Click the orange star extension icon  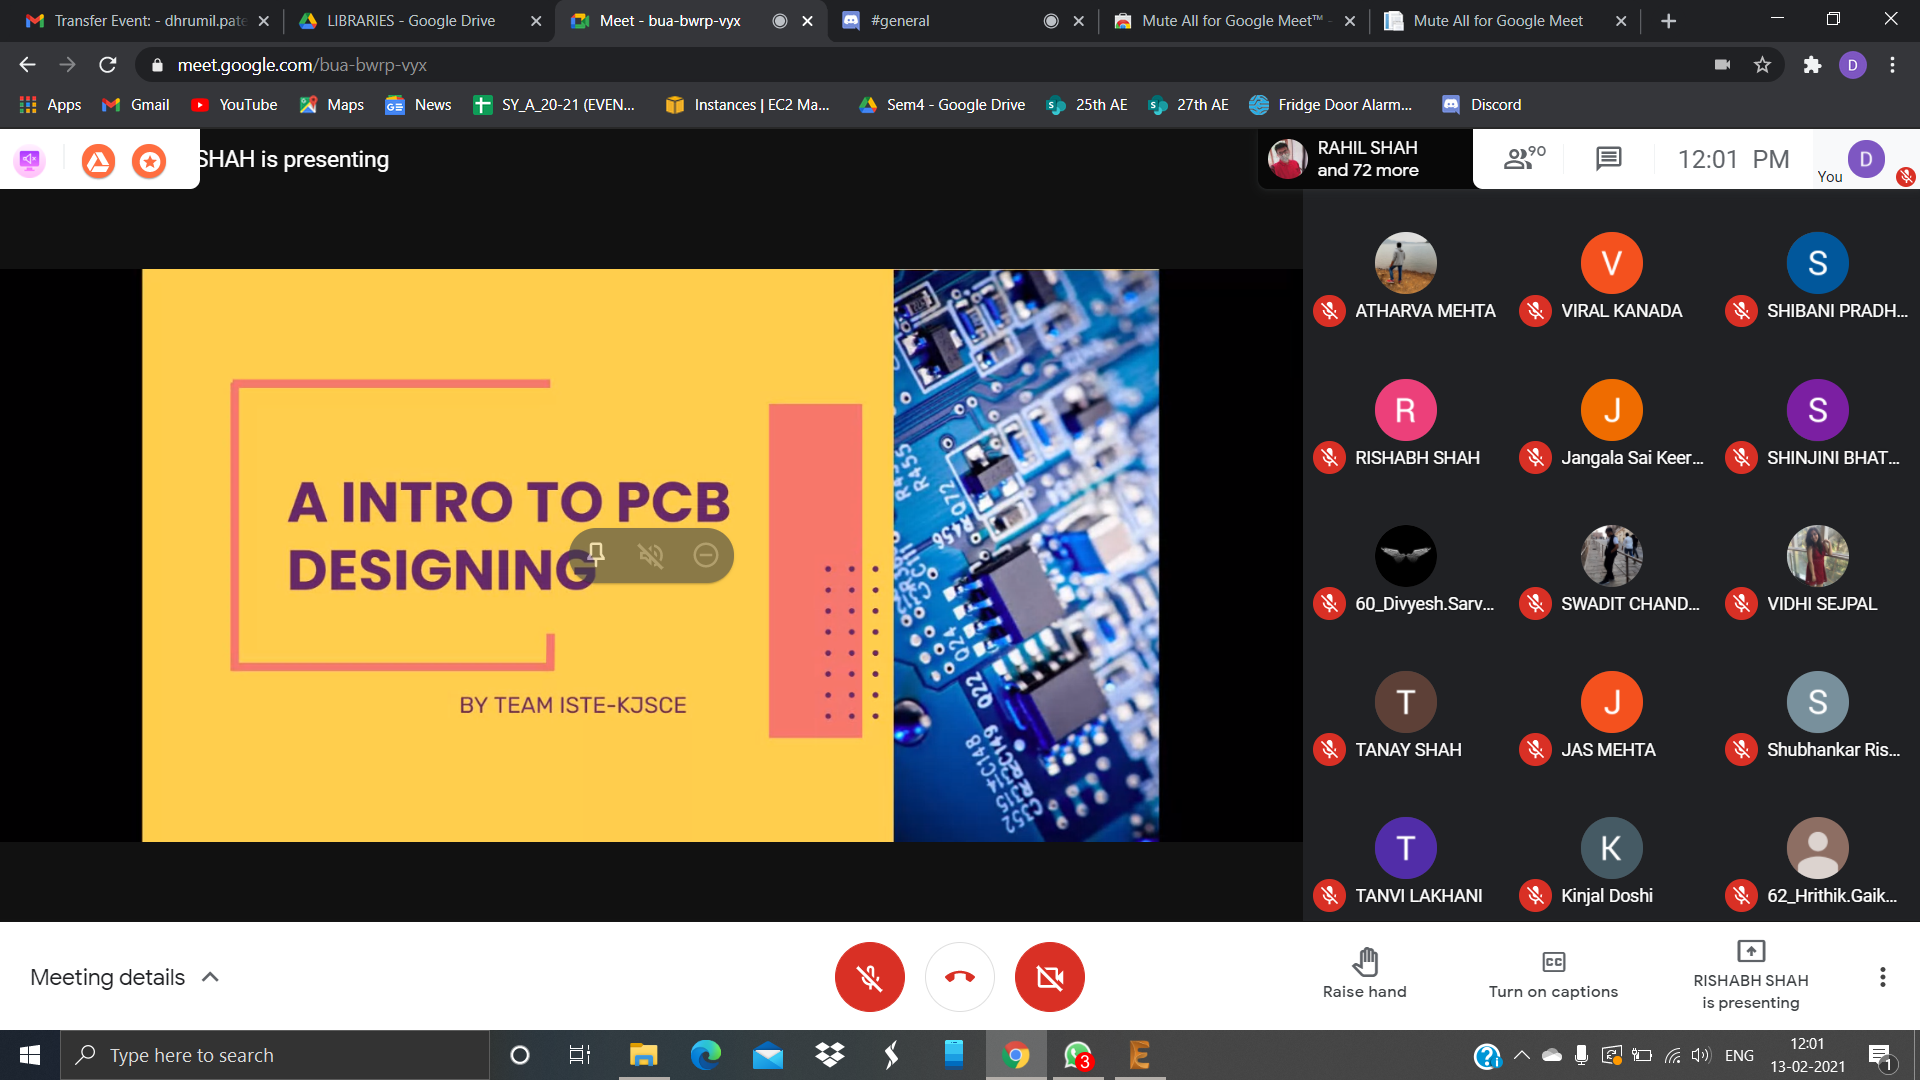[149, 160]
